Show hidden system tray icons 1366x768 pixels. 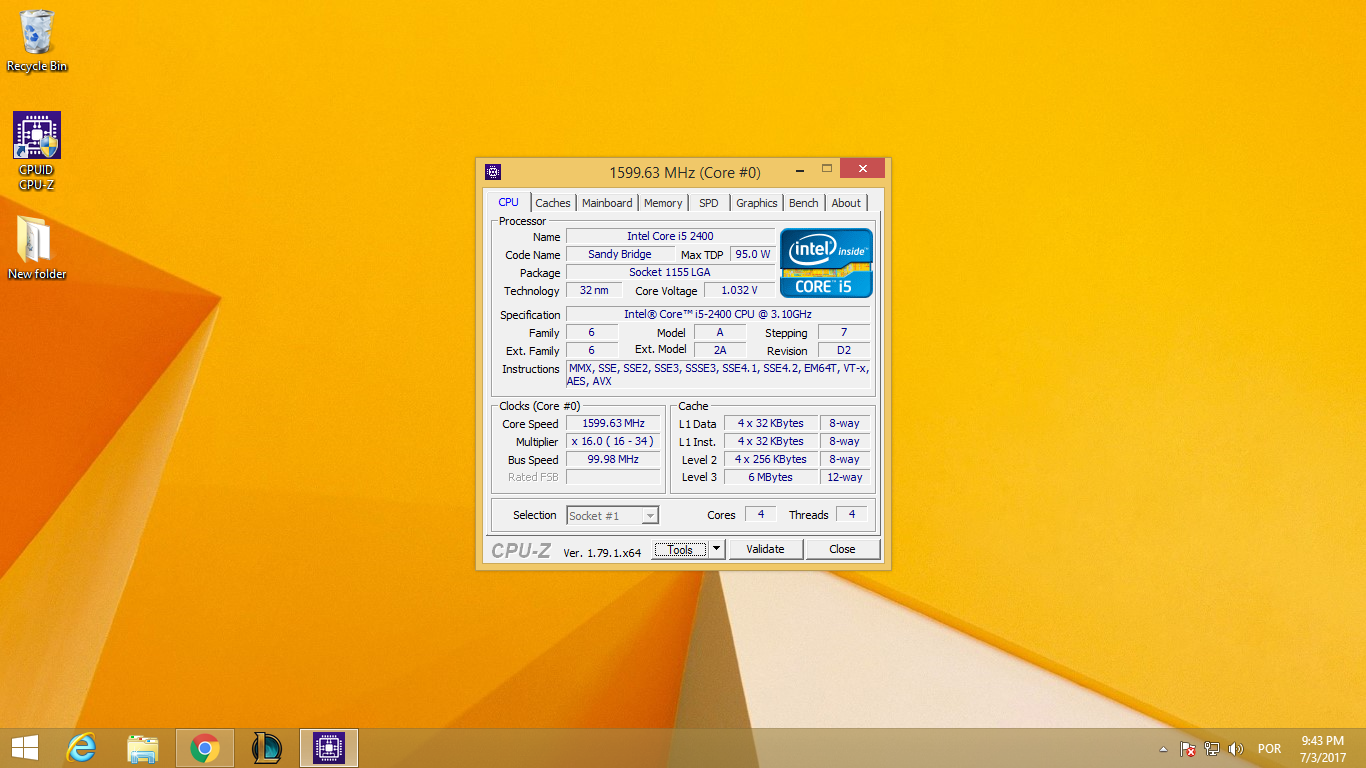(x=1163, y=749)
